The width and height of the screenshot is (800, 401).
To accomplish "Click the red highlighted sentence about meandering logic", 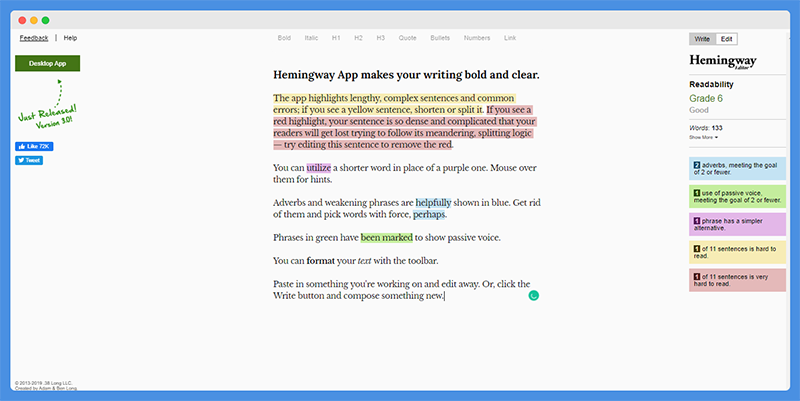I will click(x=404, y=127).
